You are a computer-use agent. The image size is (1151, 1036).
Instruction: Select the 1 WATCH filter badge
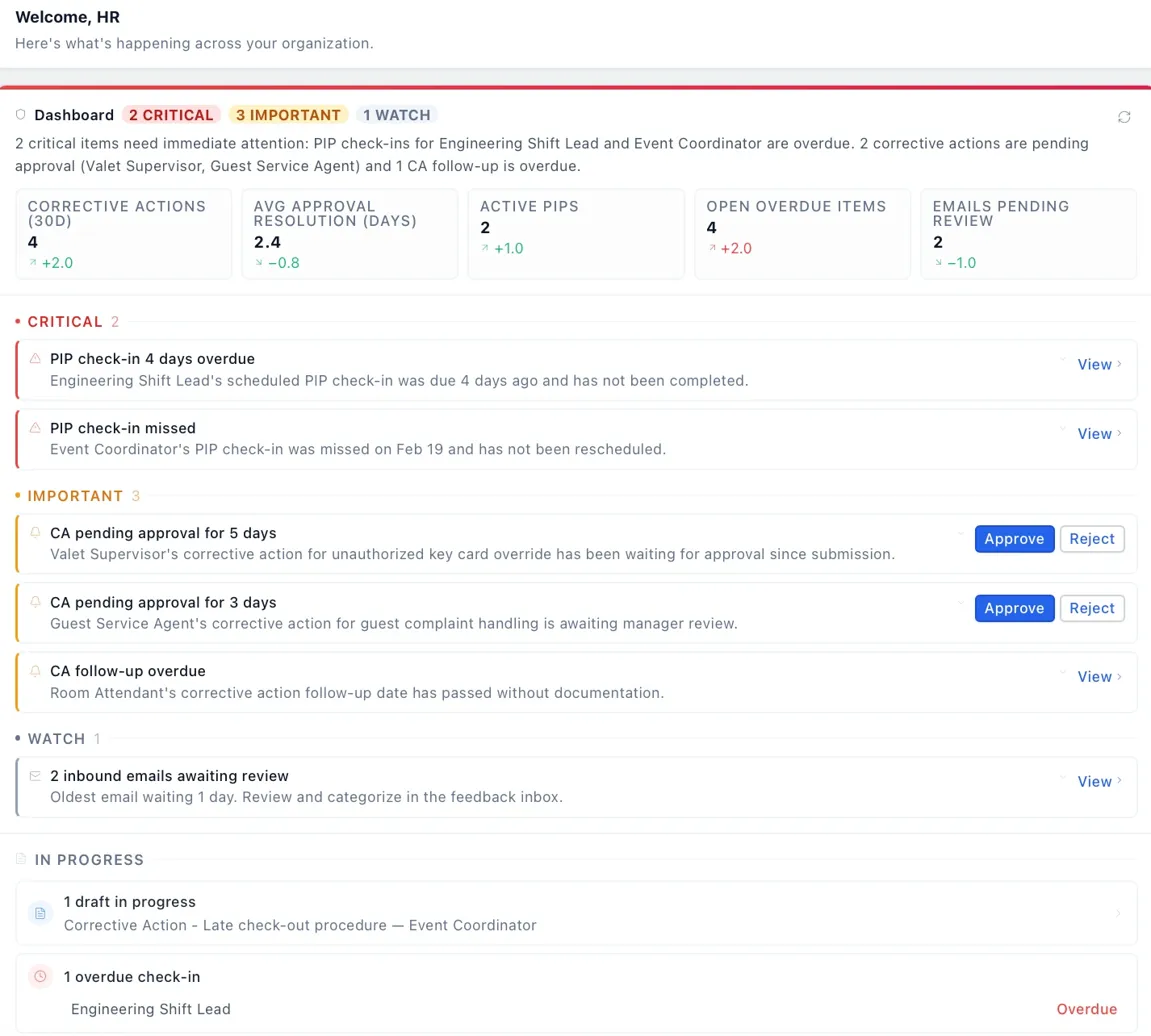[396, 115]
